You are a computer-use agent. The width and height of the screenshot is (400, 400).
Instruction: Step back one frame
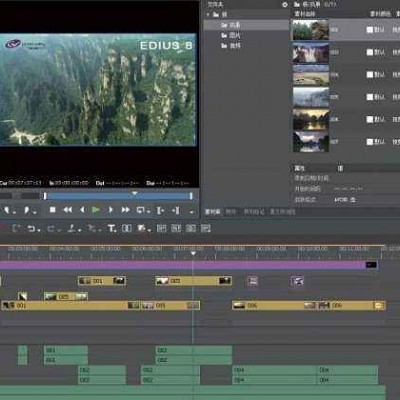[x=82, y=210]
